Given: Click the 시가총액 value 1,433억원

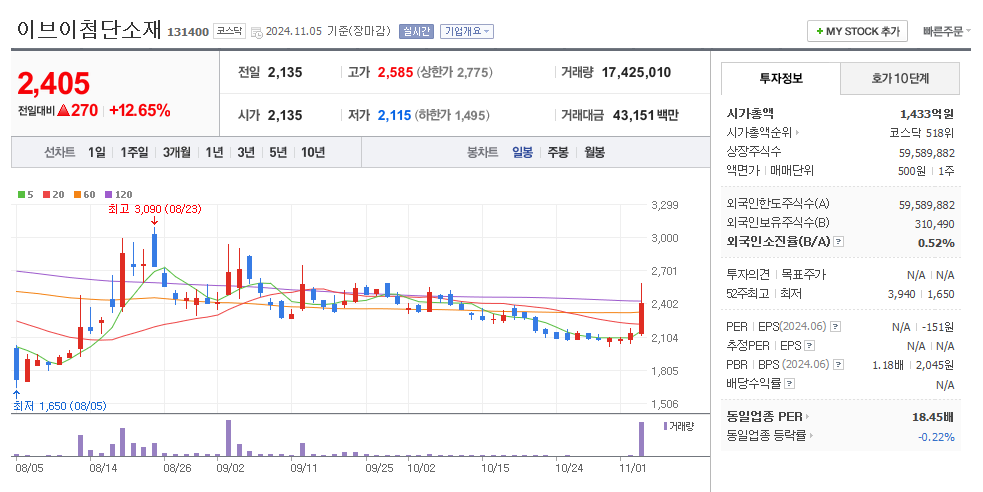Looking at the screenshot, I should point(927,113).
